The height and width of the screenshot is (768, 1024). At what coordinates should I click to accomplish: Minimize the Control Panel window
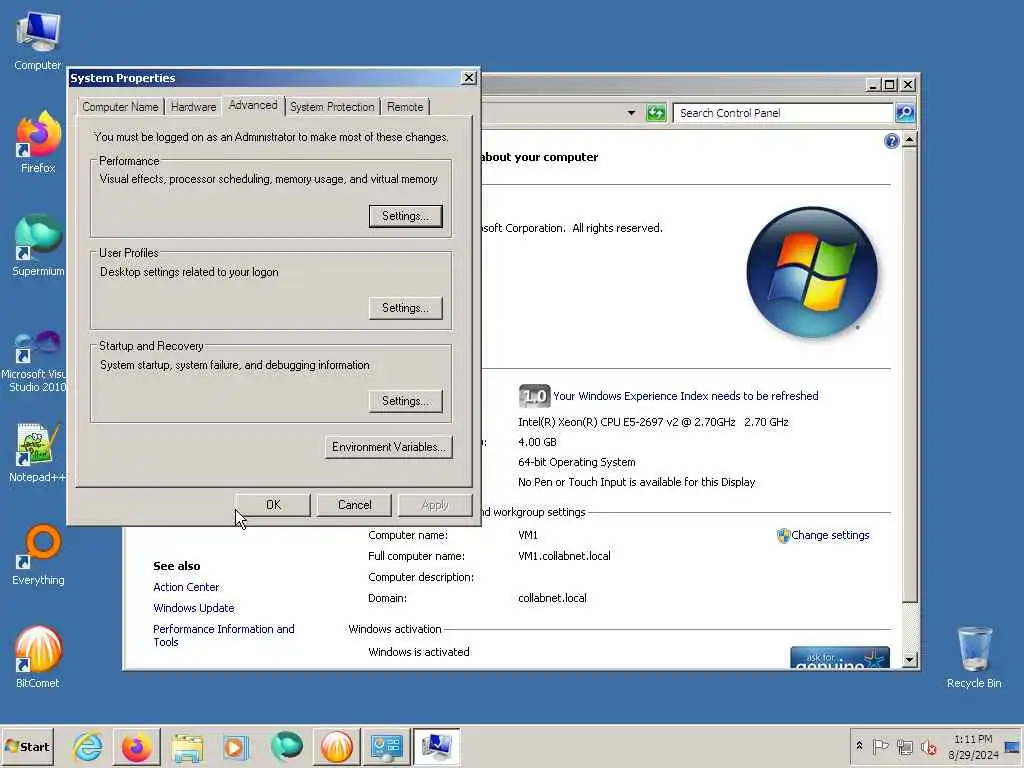click(873, 84)
